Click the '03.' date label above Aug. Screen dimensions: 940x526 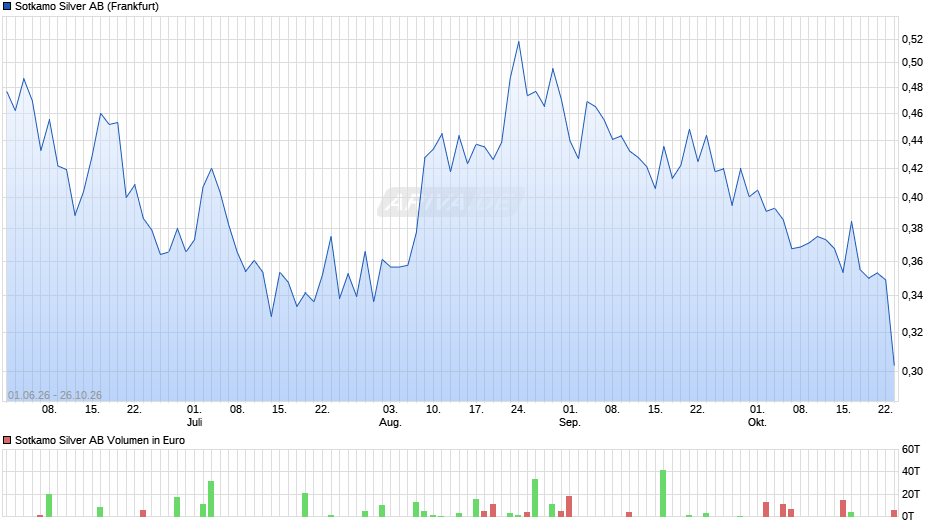pos(390,409)
